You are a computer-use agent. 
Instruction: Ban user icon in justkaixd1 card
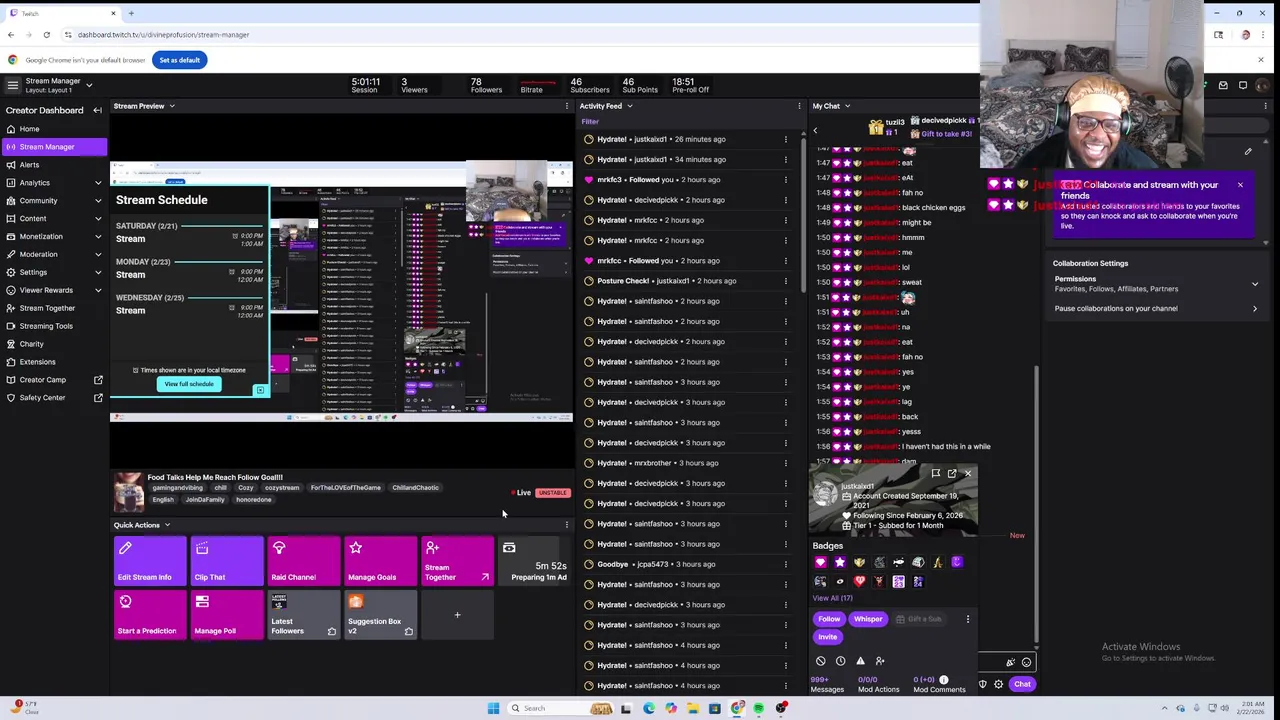pos(821,661)
